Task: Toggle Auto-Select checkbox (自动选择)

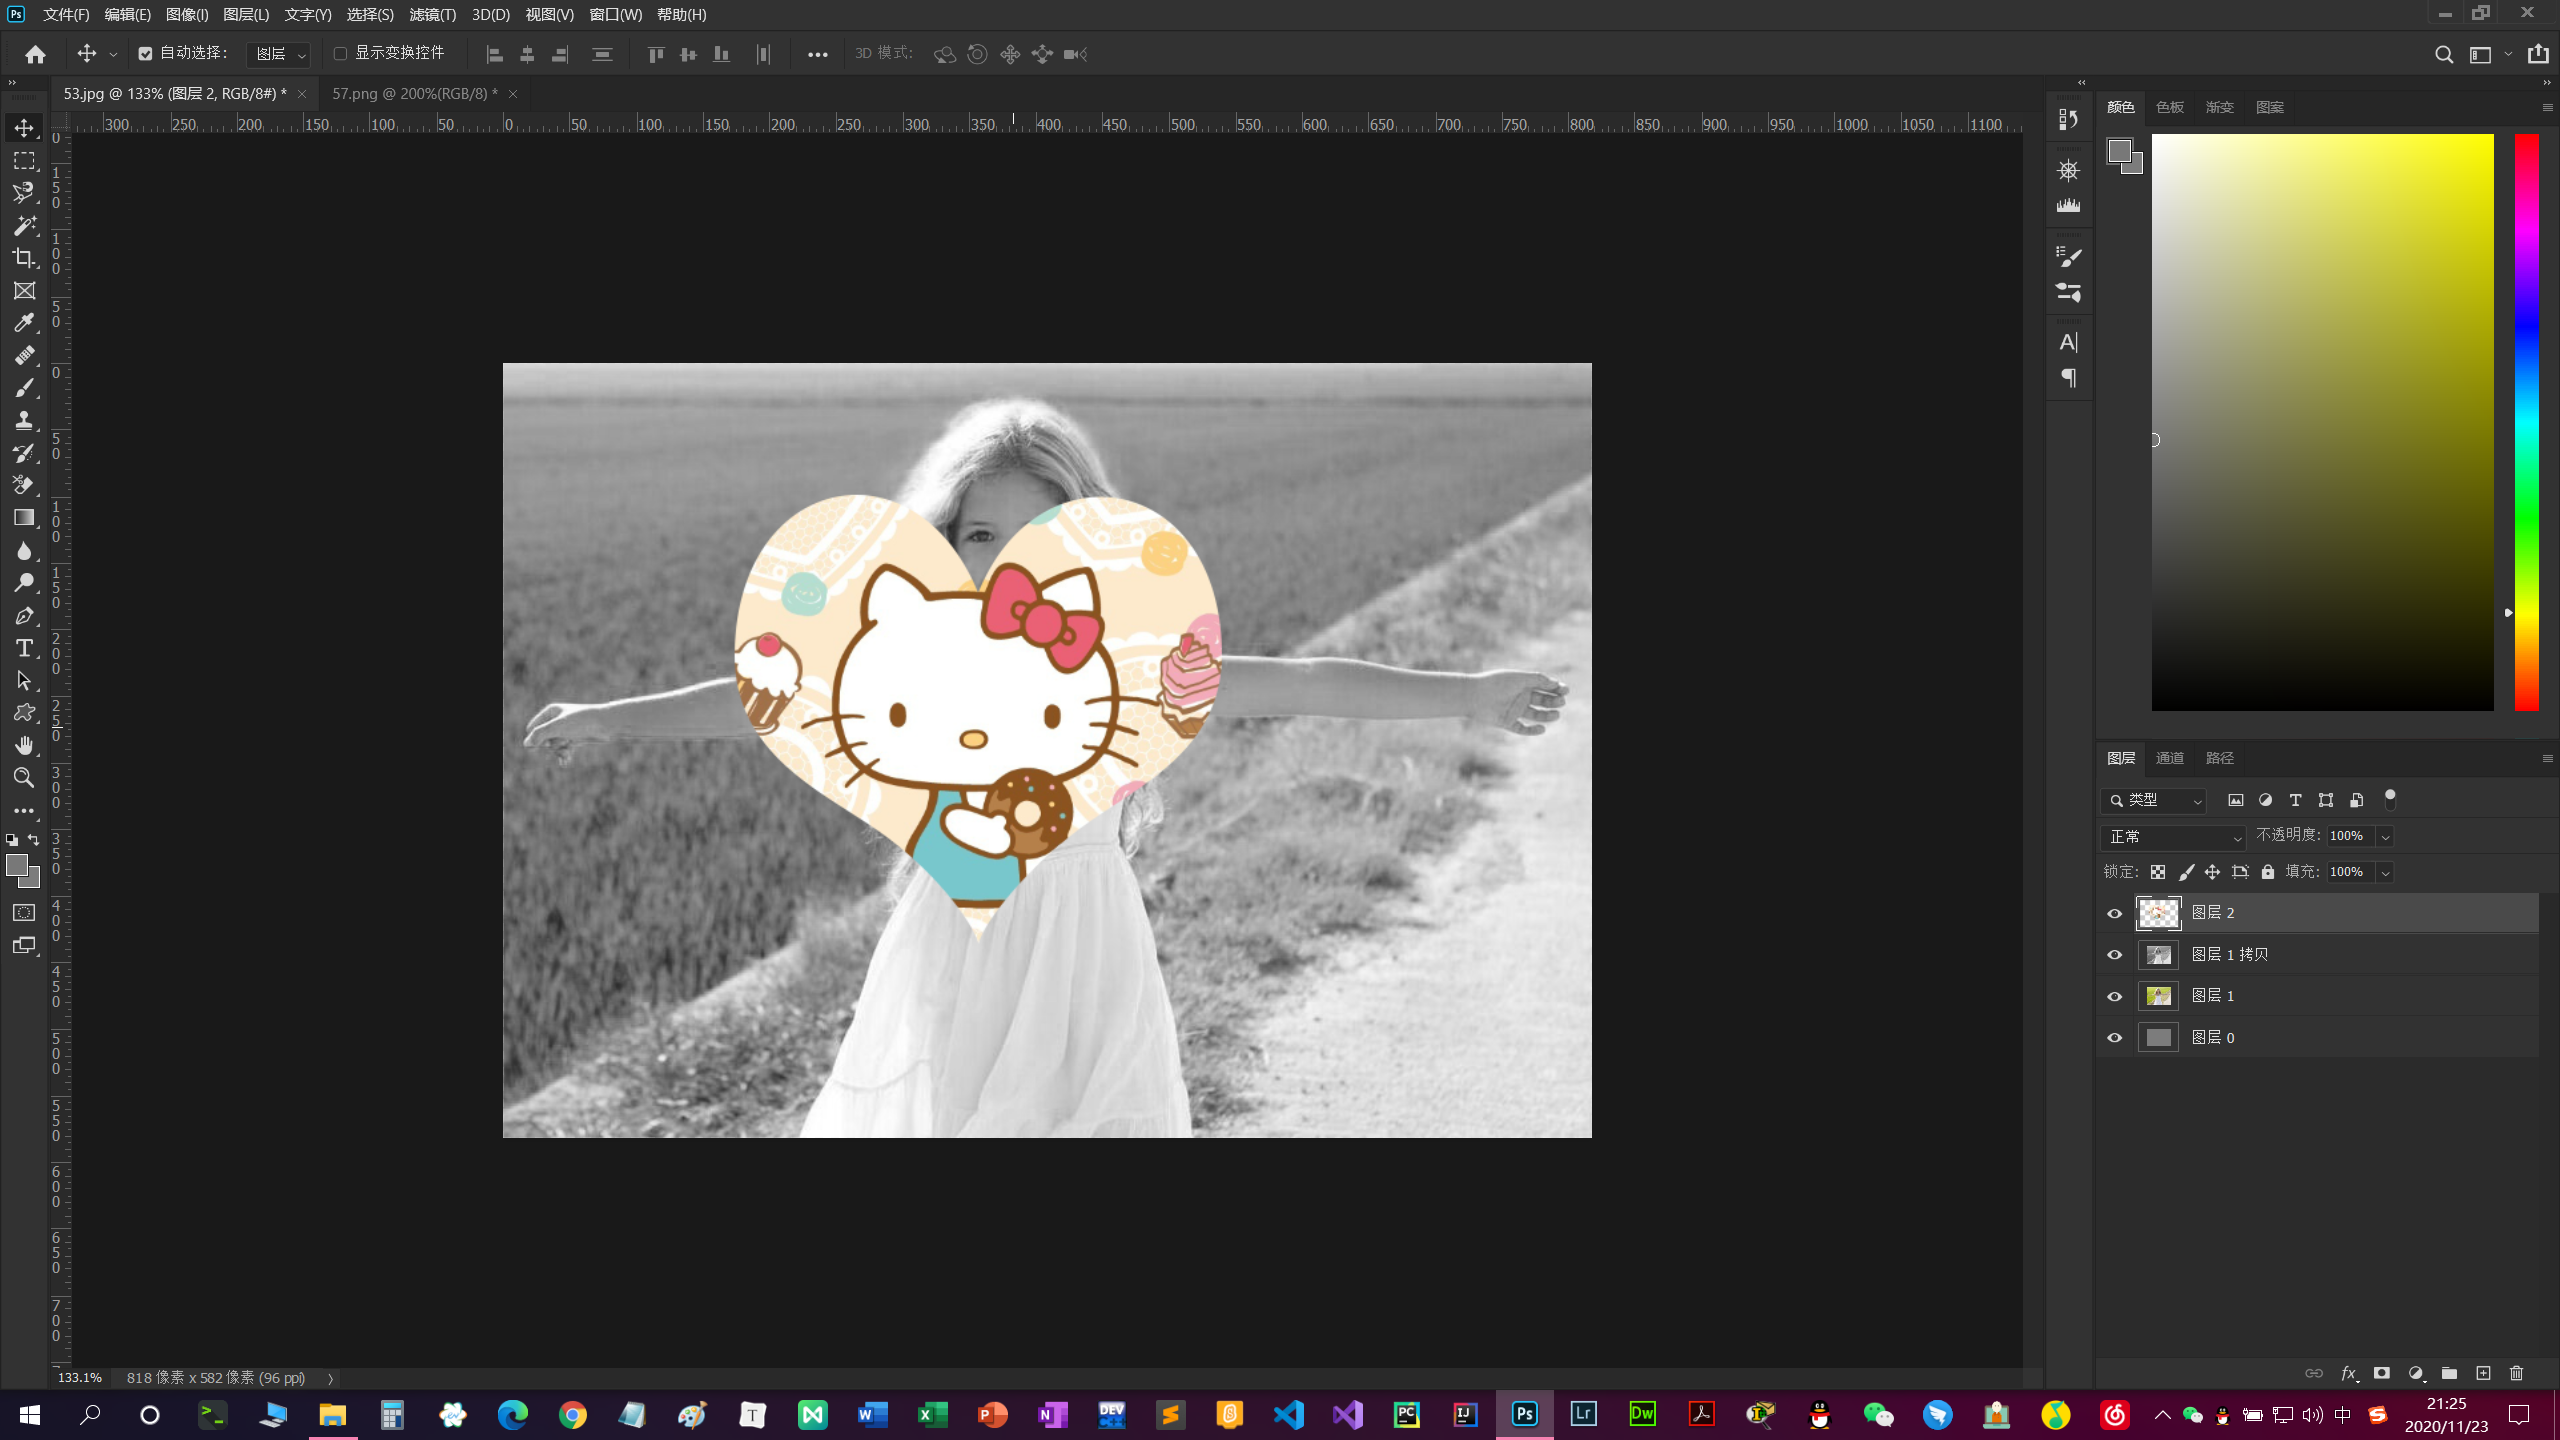Action: point(146,54)
